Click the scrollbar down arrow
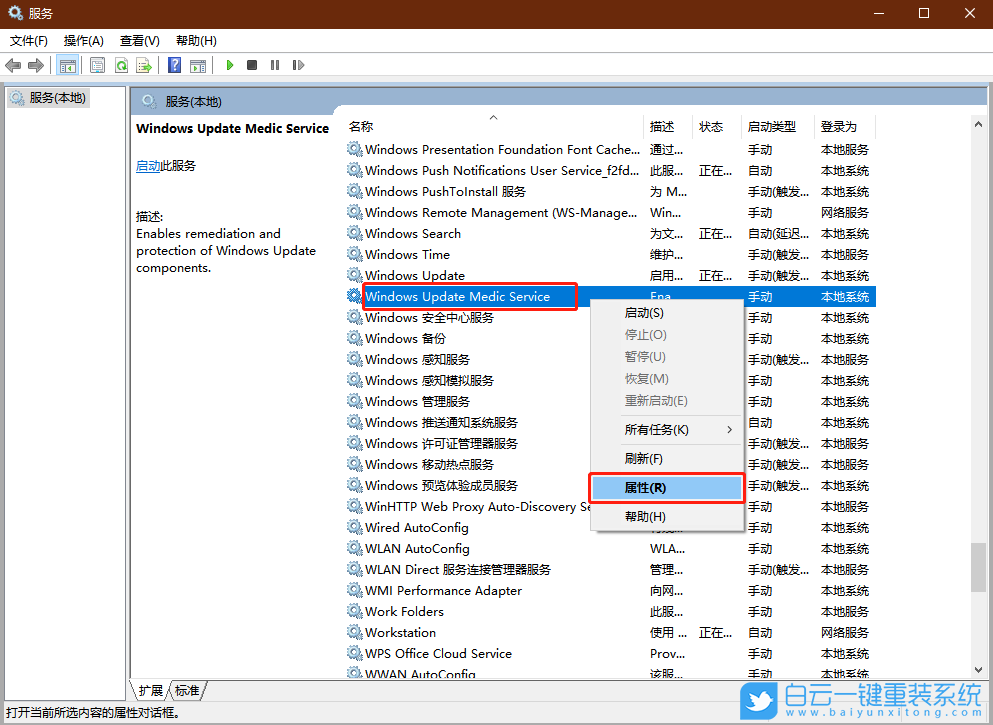The width and height of the screenshot is (993, 725). coord(978,670)
